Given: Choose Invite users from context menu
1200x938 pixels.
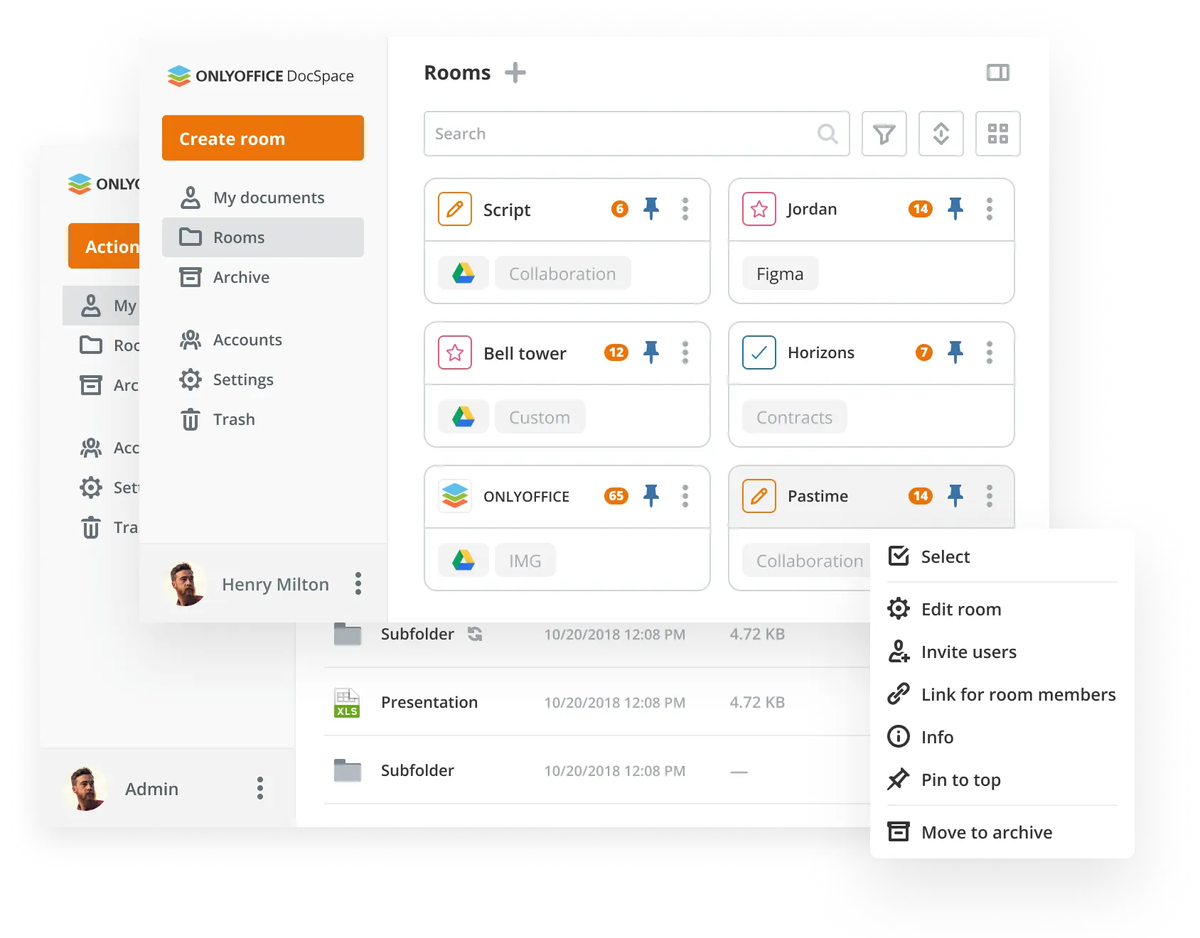Looking at the screenshot, I should [x=1002, y=652].
